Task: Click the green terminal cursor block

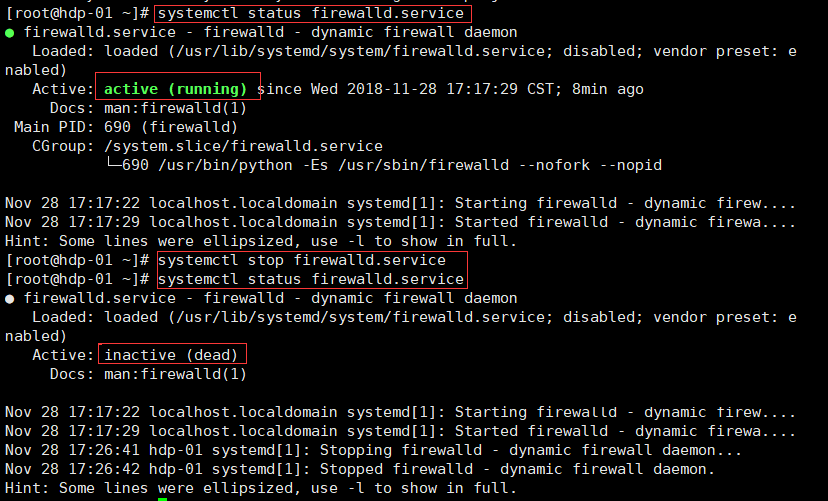Action: [x=162, y=495]
